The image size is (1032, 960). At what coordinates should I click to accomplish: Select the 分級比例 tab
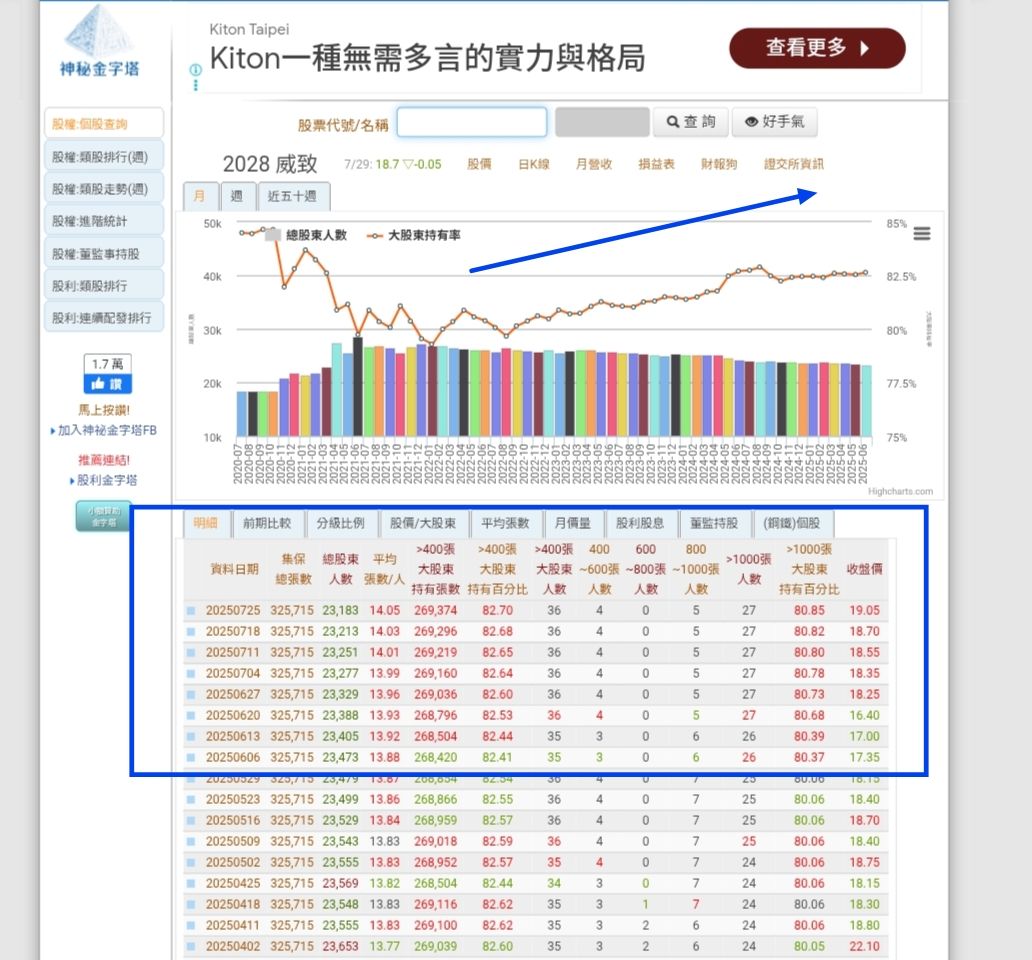tap(341, 523)
